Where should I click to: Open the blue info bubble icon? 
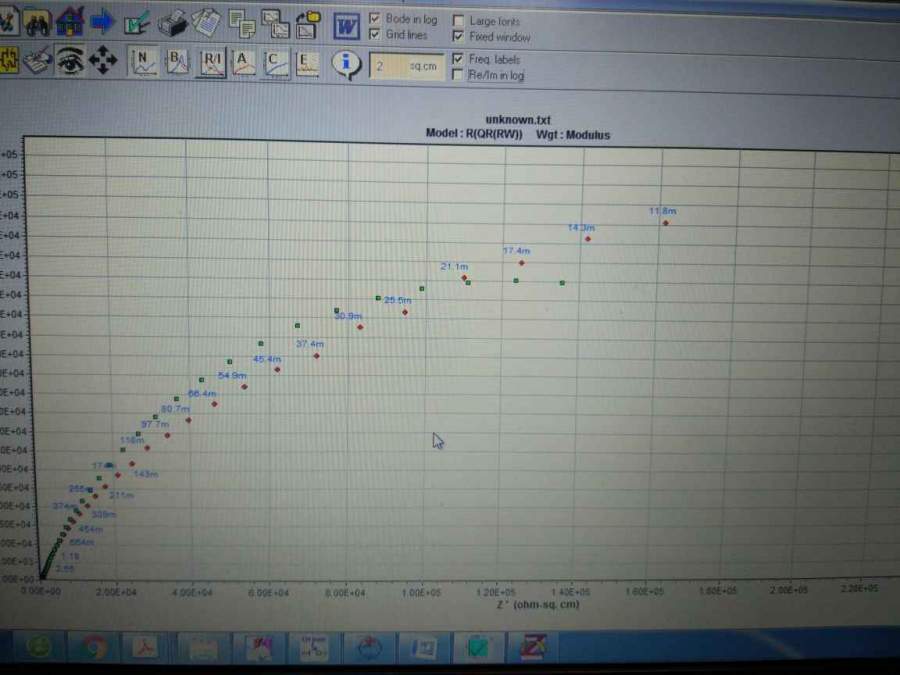point(346,65)
